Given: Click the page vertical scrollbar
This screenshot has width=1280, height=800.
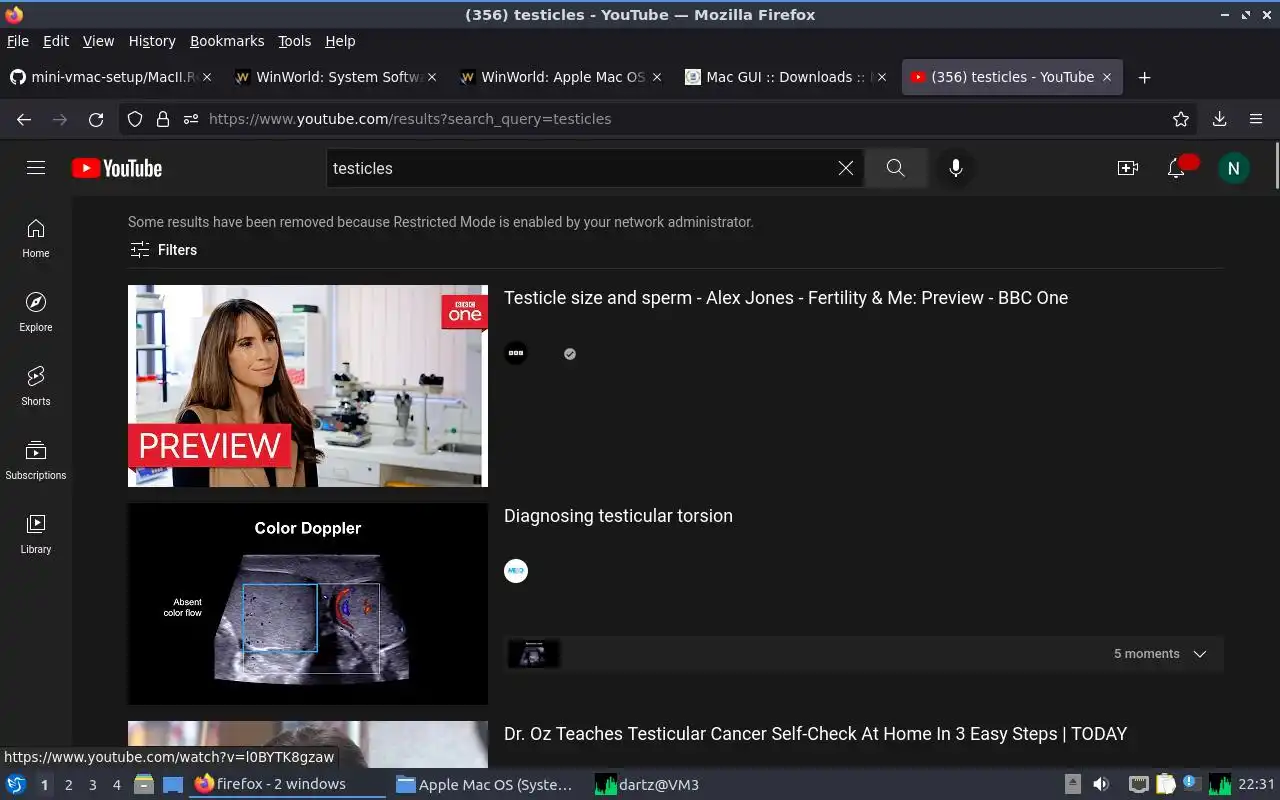Looking at the screenshot, I should pos(1275,165).
